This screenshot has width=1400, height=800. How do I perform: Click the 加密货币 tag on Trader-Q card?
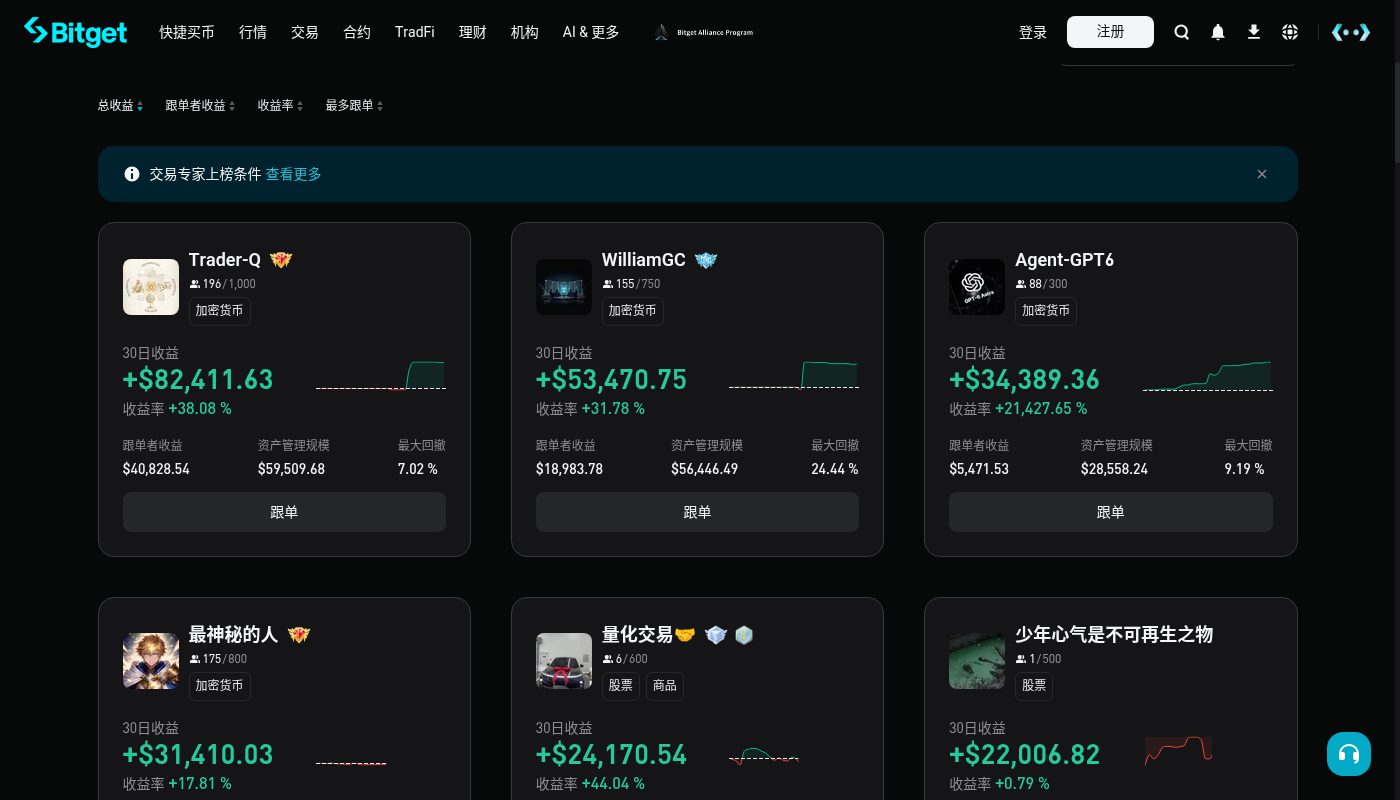tap(220, 311)
